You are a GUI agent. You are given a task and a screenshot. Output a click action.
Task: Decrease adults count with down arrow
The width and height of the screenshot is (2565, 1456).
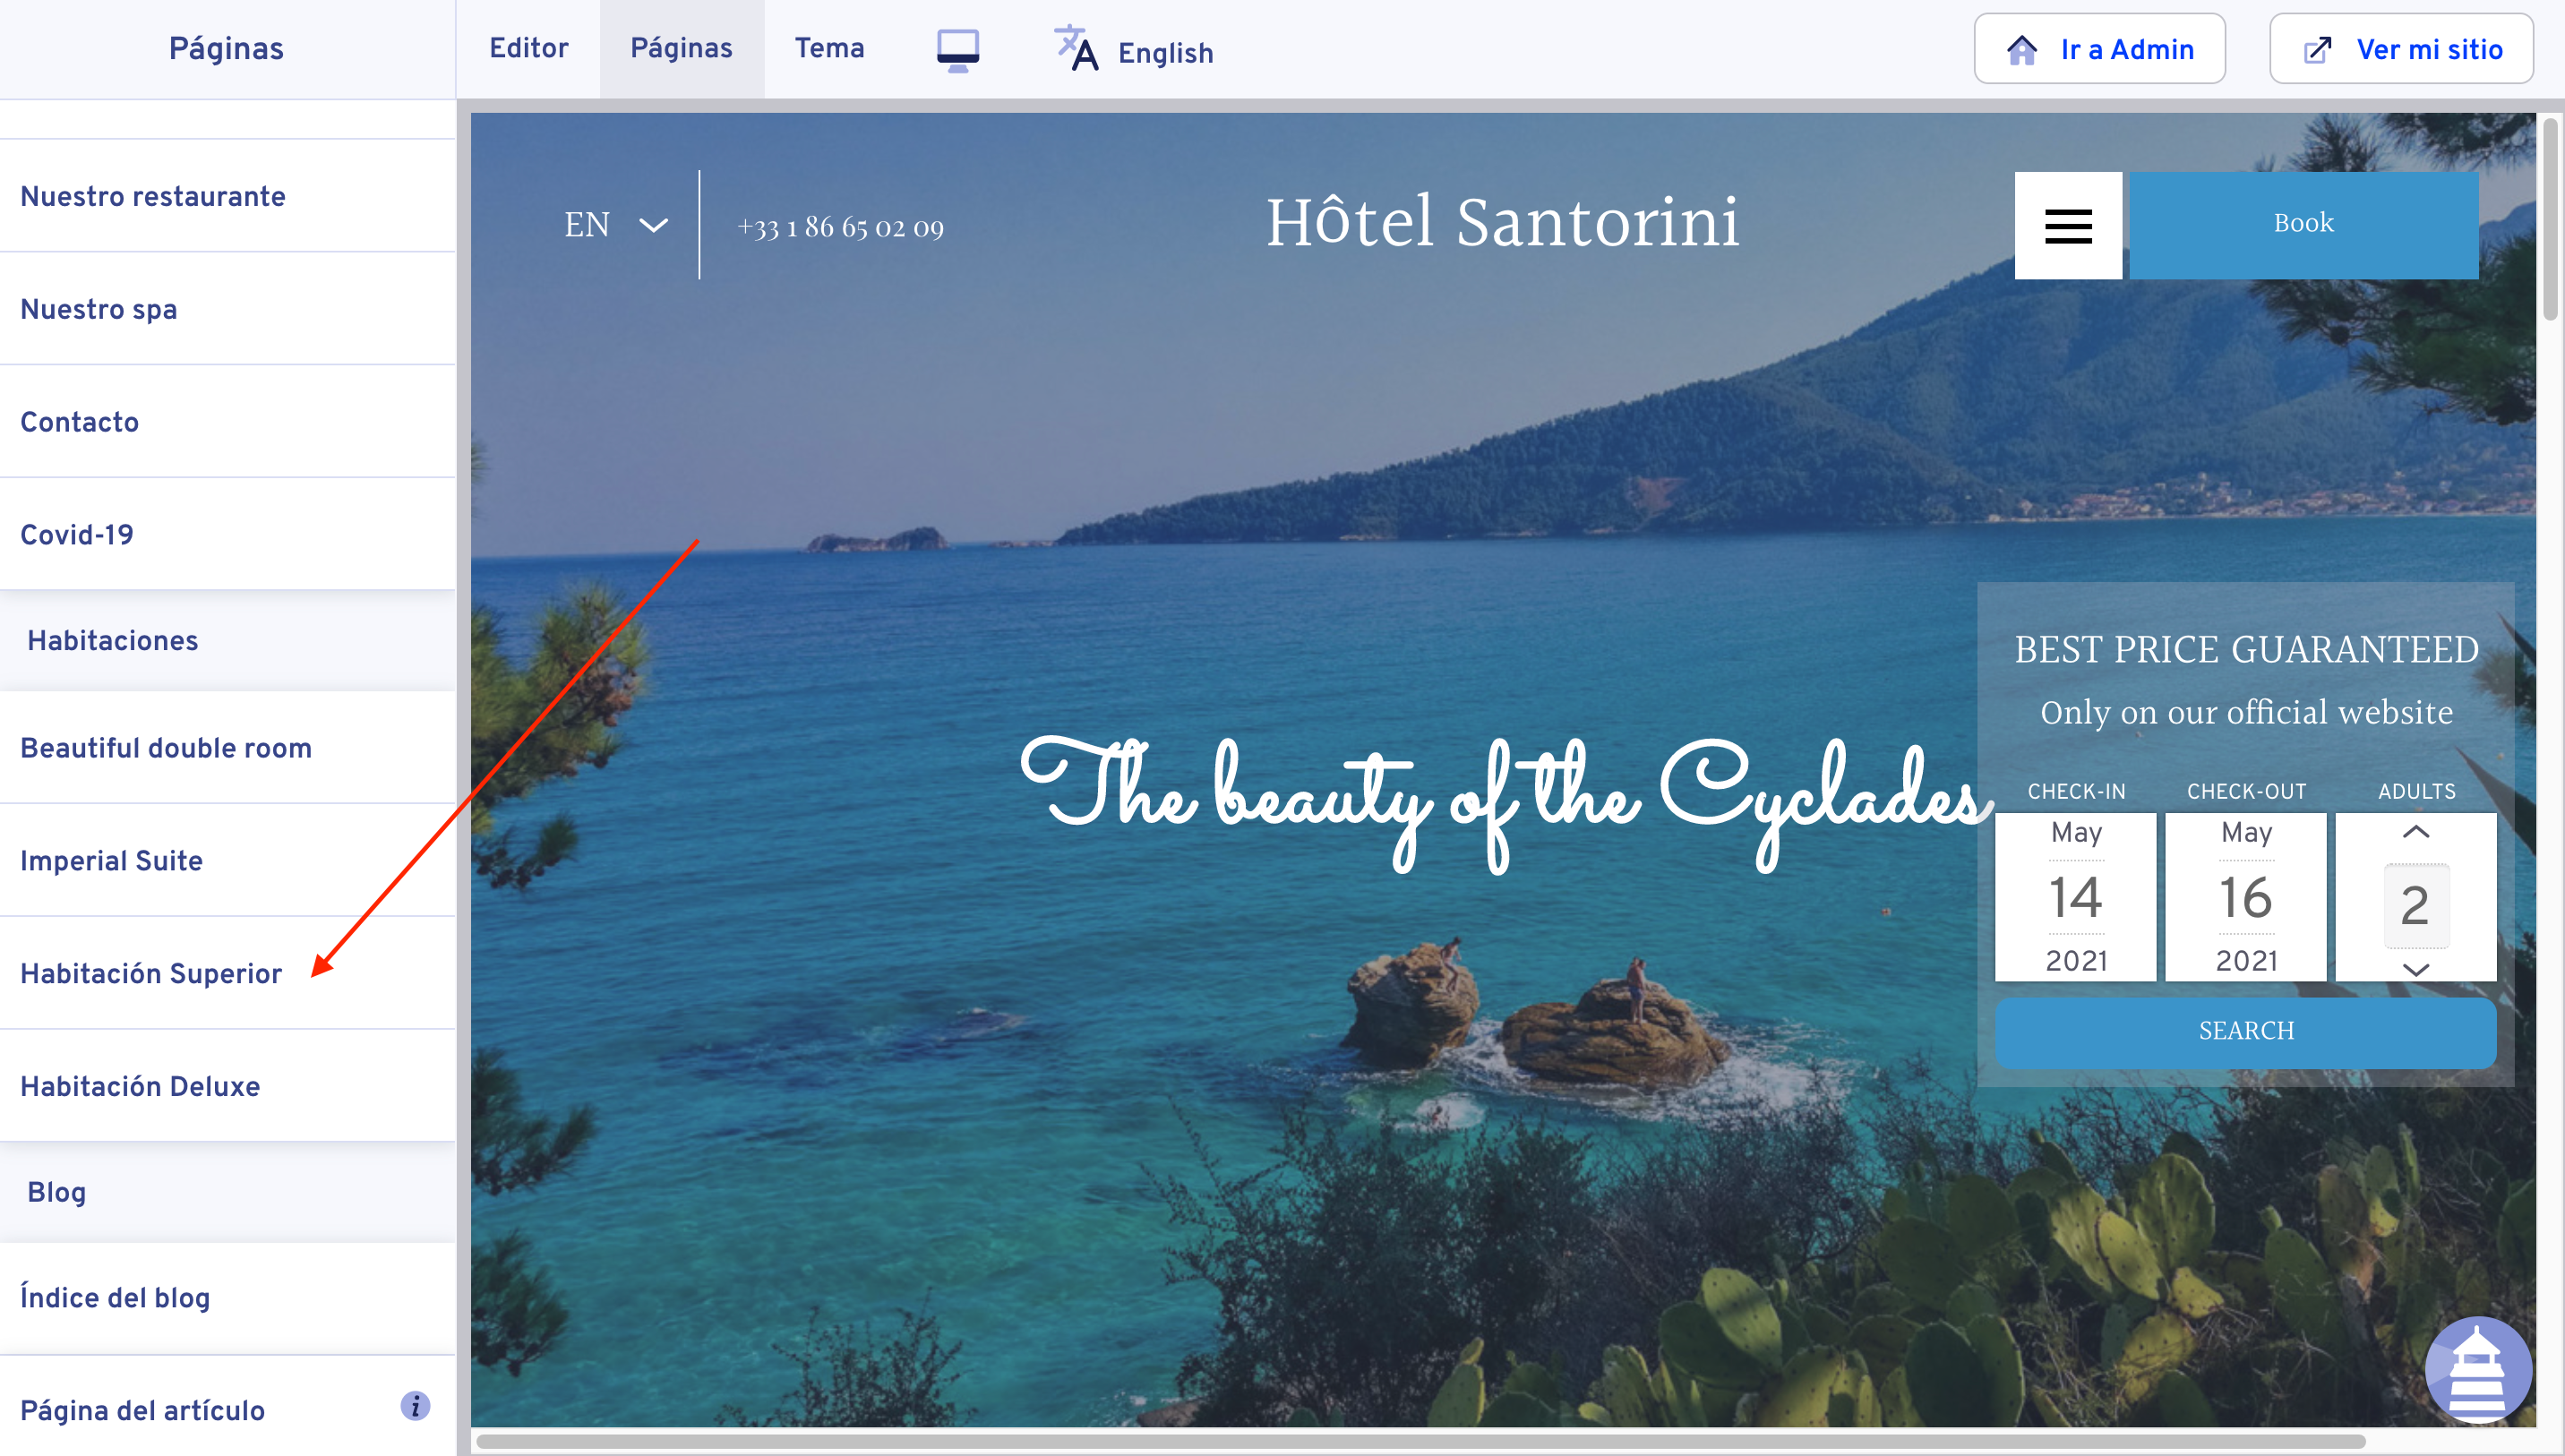(2415, 969)
